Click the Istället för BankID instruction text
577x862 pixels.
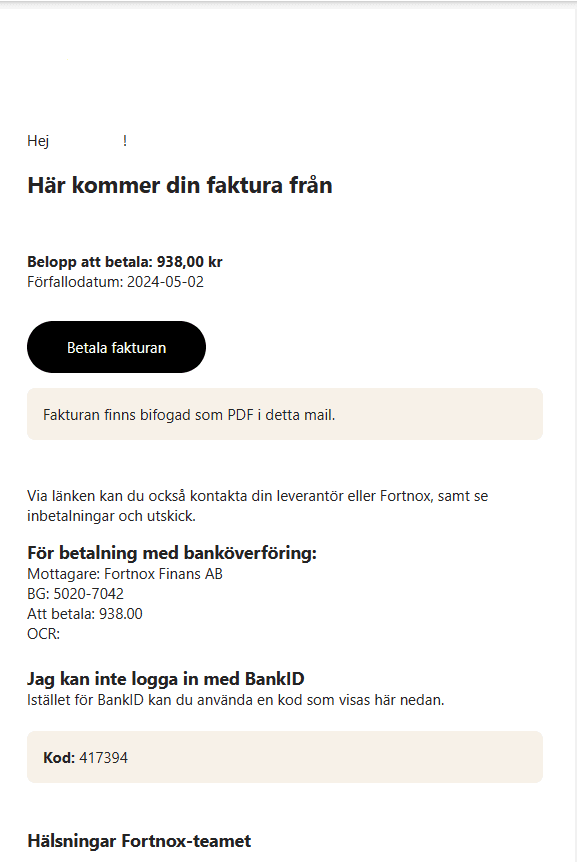pos(236,700)
